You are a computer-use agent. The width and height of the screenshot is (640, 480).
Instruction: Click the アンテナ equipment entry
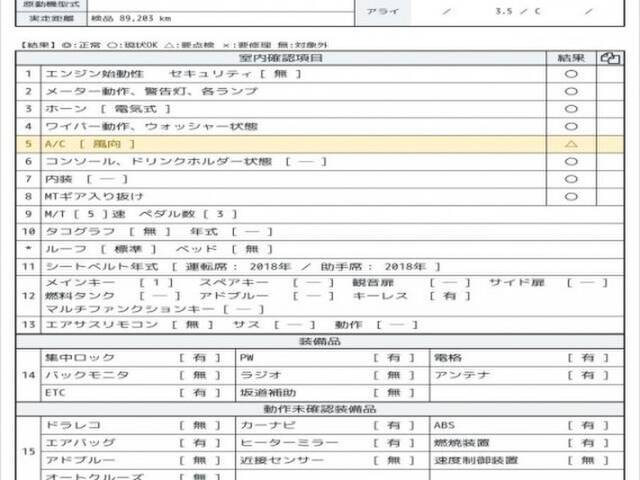pos(521,375)
